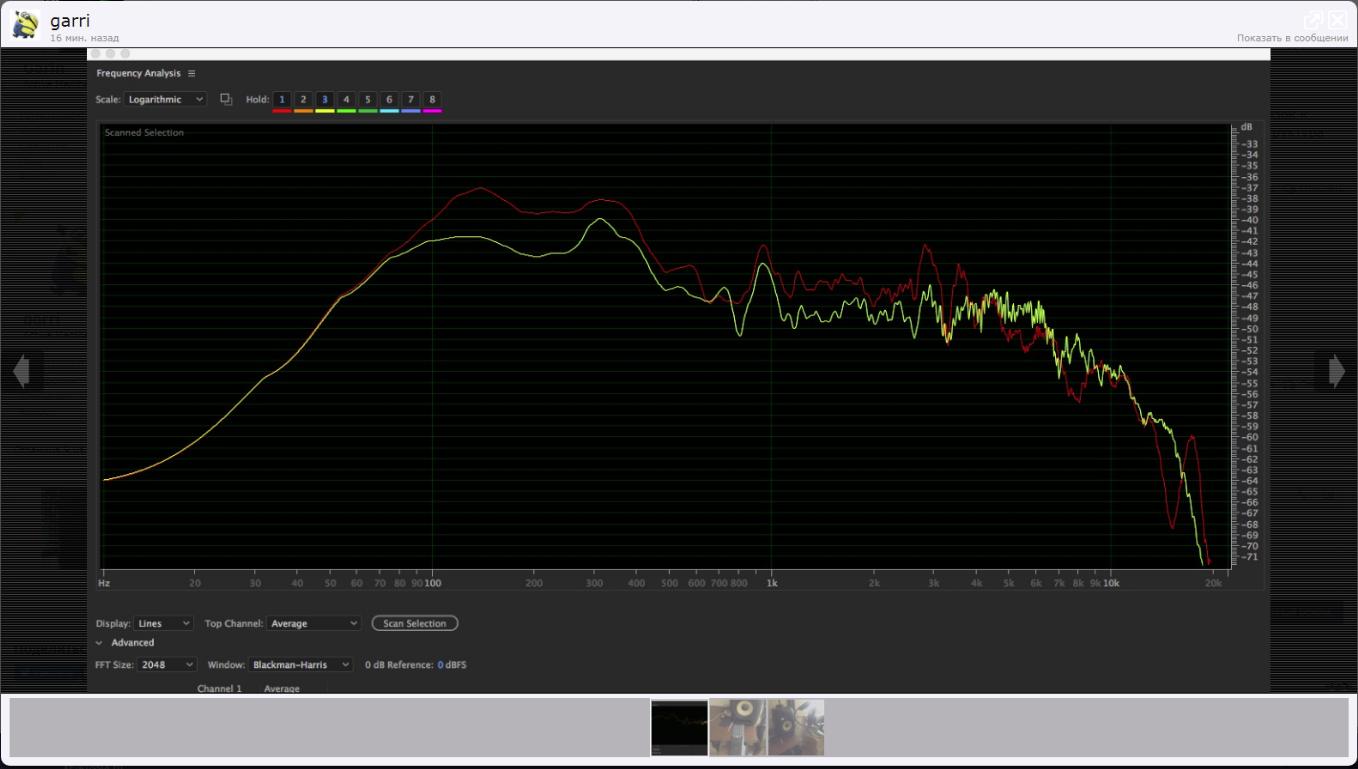Click the '16 мин. назад' timestamp
The width and height of the screenshot is (1358, 769).
coord(85,38)
